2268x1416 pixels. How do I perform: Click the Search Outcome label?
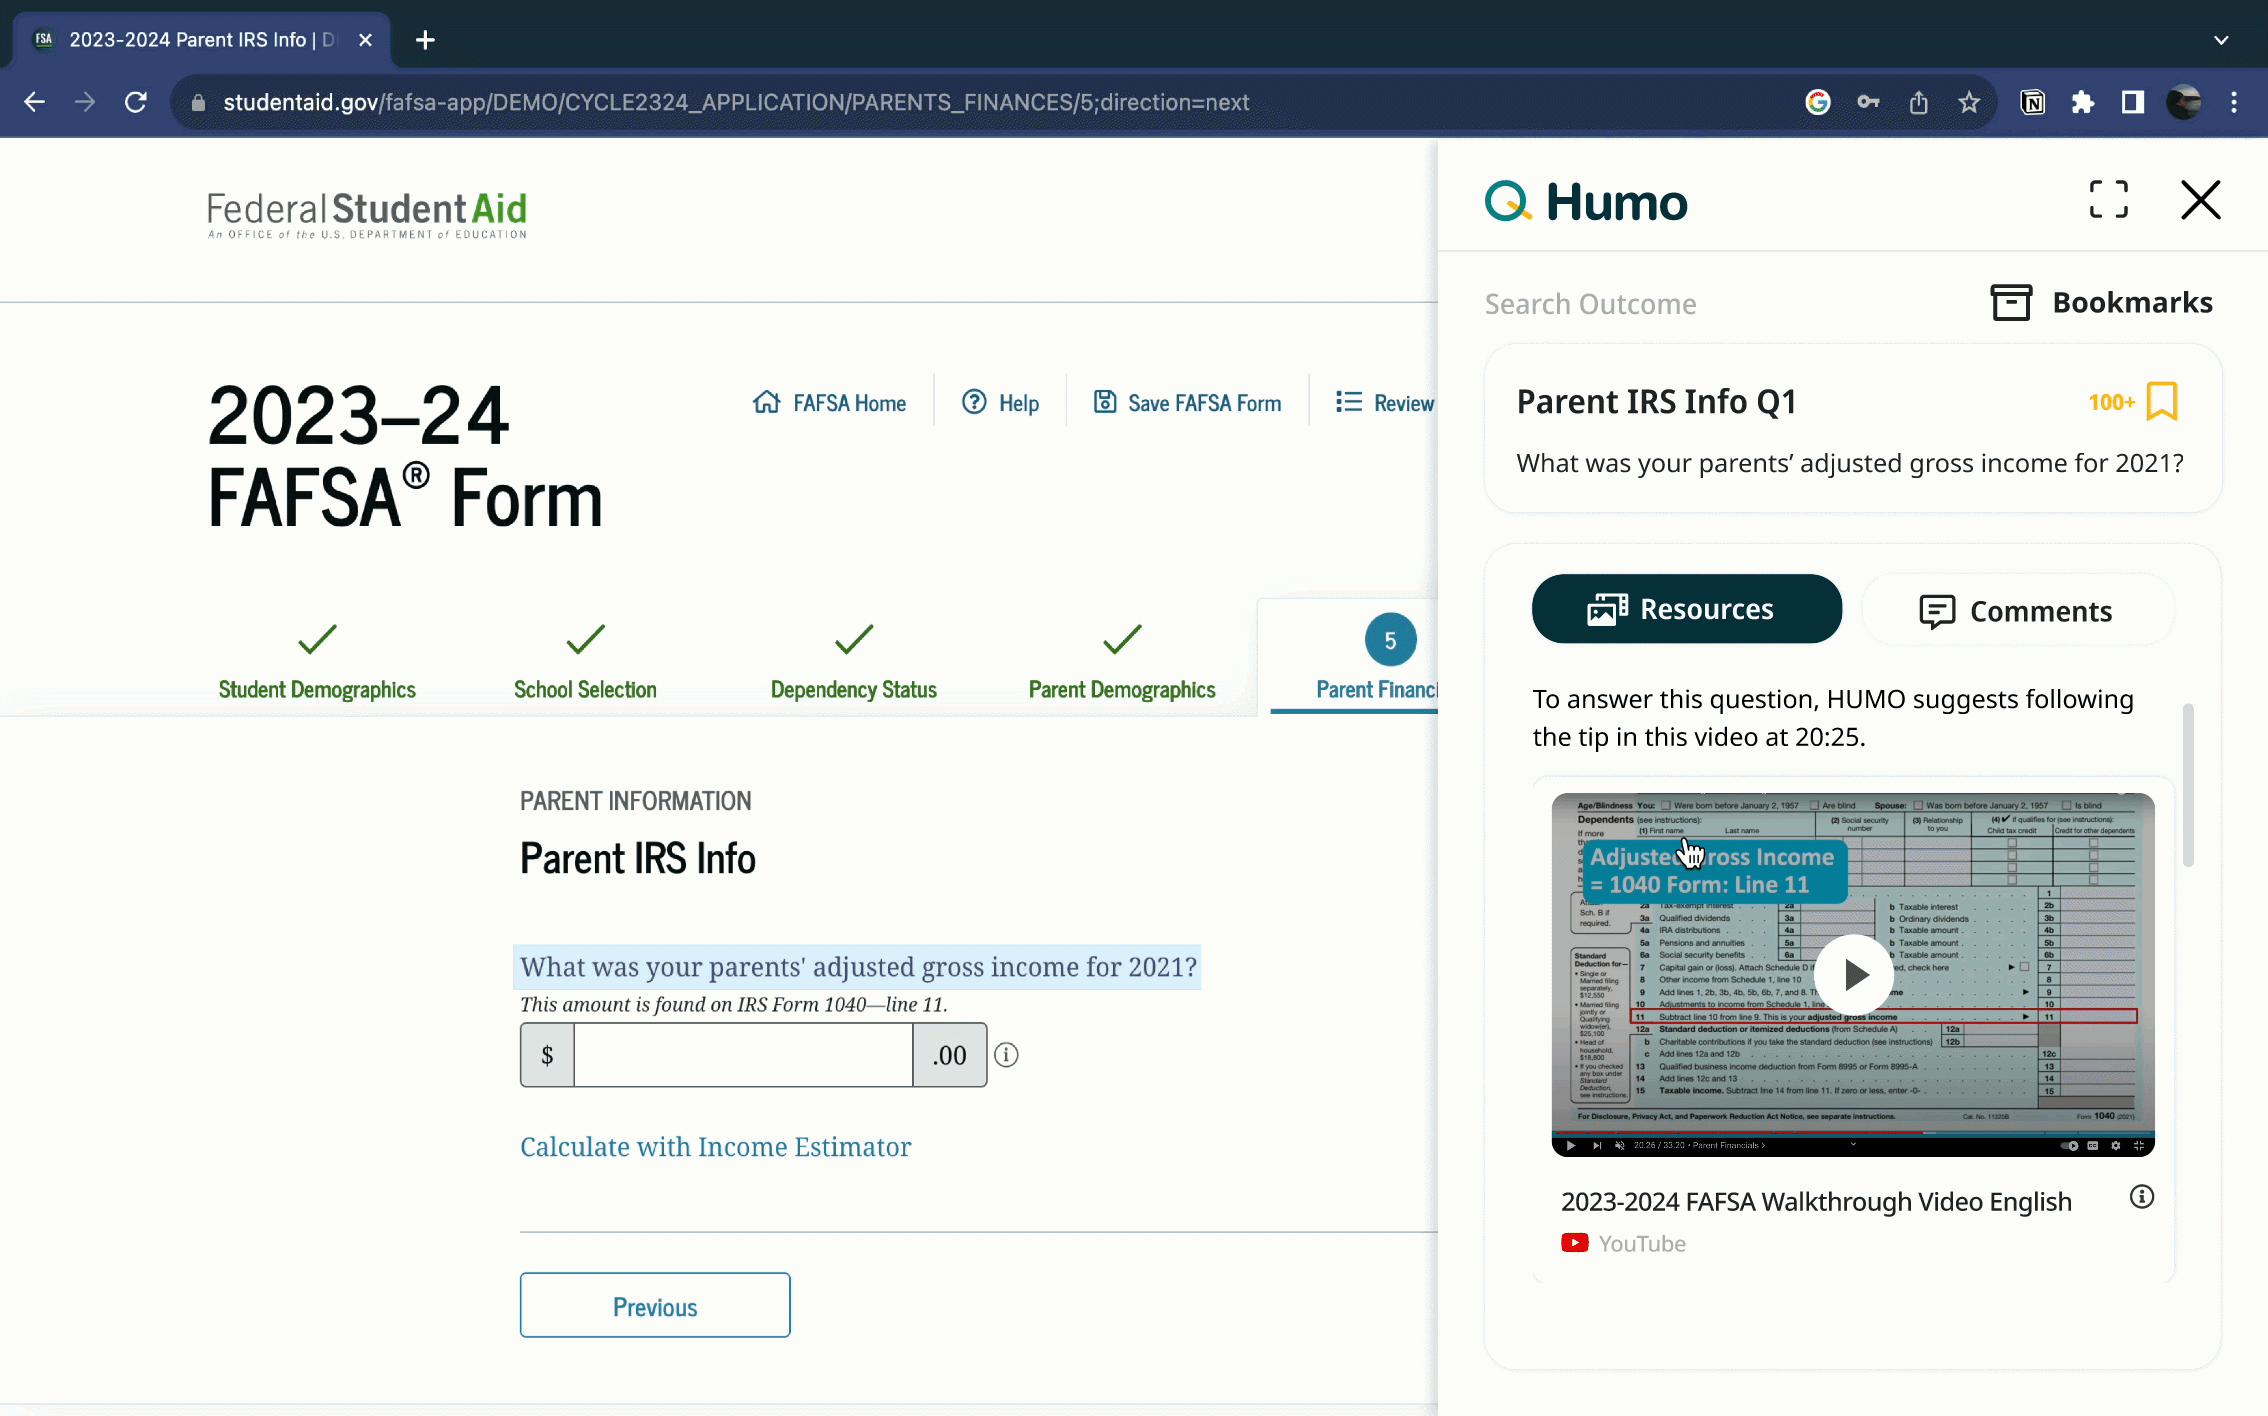coord(1590,303)
